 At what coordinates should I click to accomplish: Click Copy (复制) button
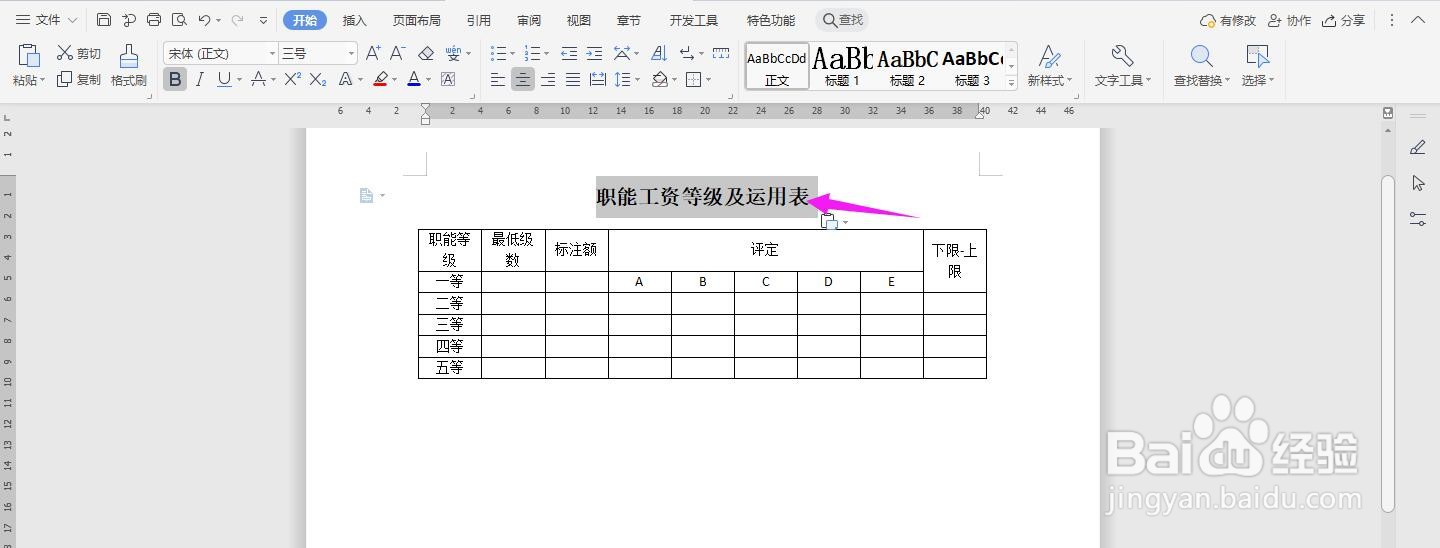(78, 79)
